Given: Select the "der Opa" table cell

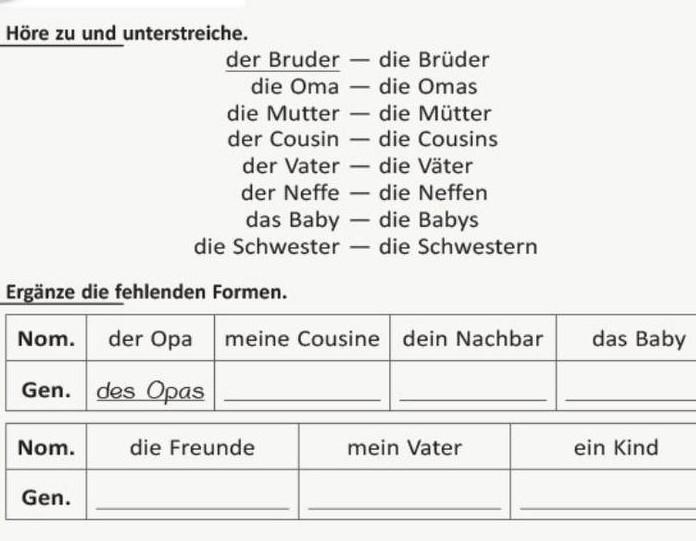Looking at the screenshot, I should (150, 338).
